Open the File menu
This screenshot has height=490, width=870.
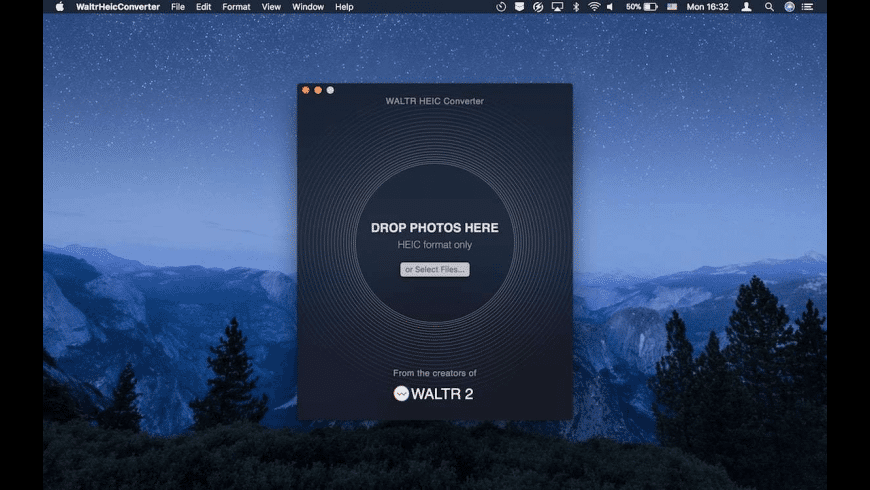coord(178,7)
